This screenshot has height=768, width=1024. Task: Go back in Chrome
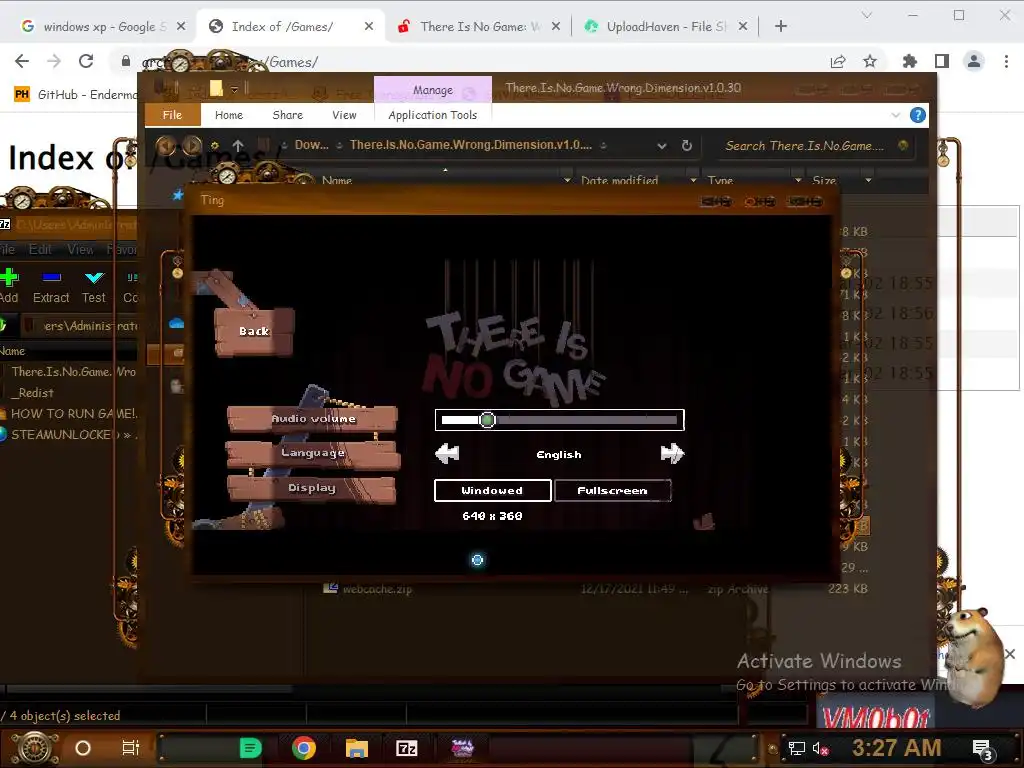(x=22, y=61)
